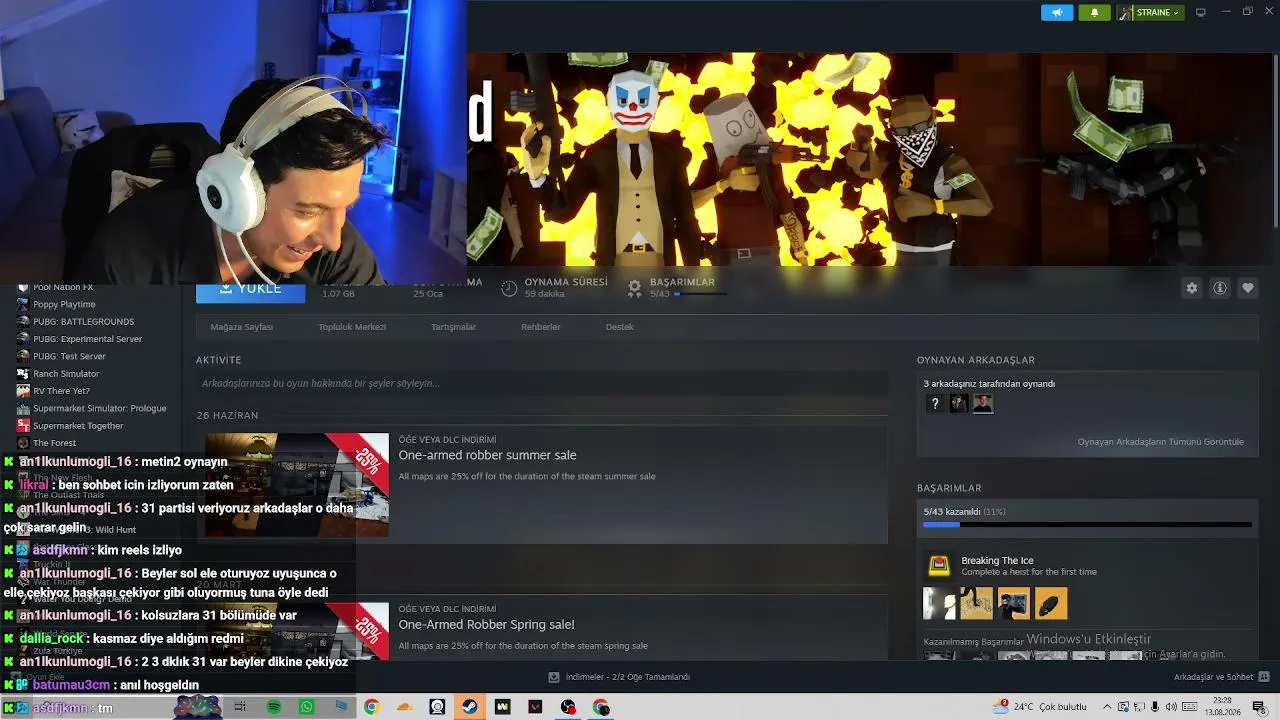The image size is (1280, 720).
Task: Switch to Big Picture mode icon
Action: tap(1201, 12)
